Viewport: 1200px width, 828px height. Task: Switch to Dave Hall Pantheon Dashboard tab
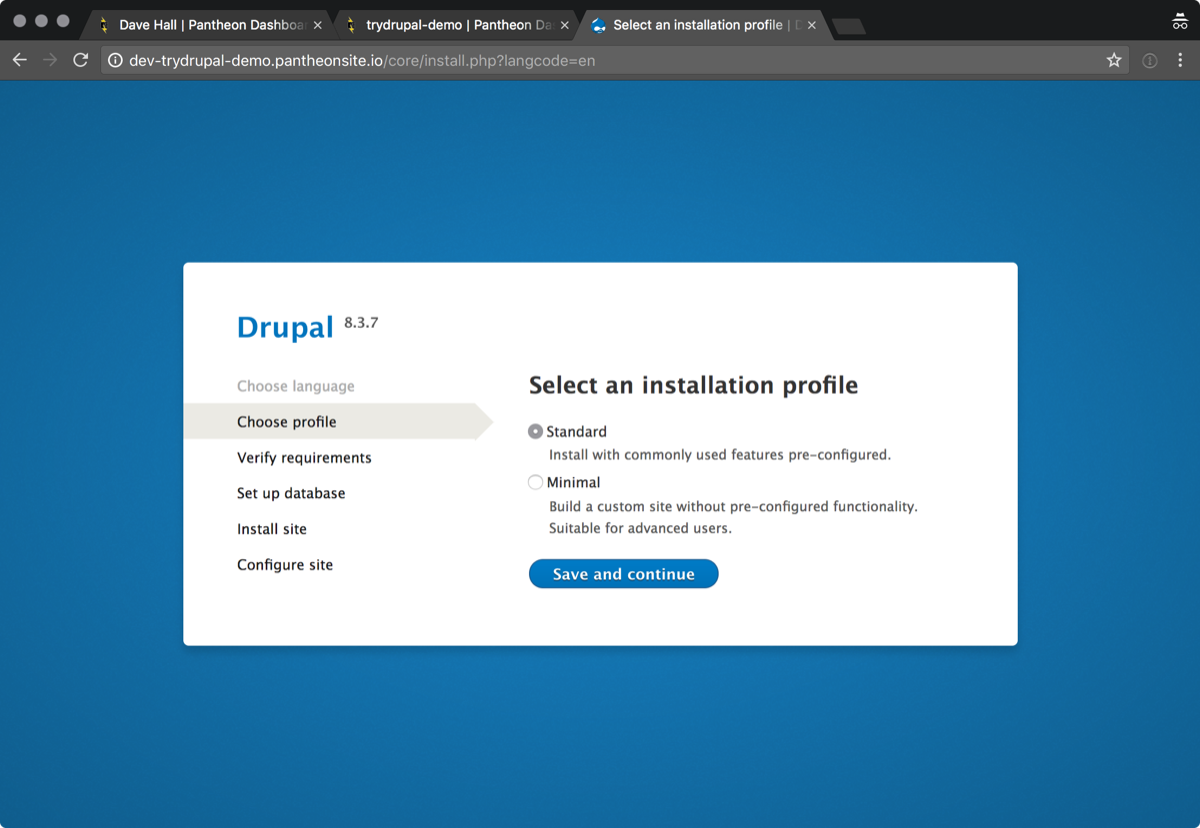point(208,25)
